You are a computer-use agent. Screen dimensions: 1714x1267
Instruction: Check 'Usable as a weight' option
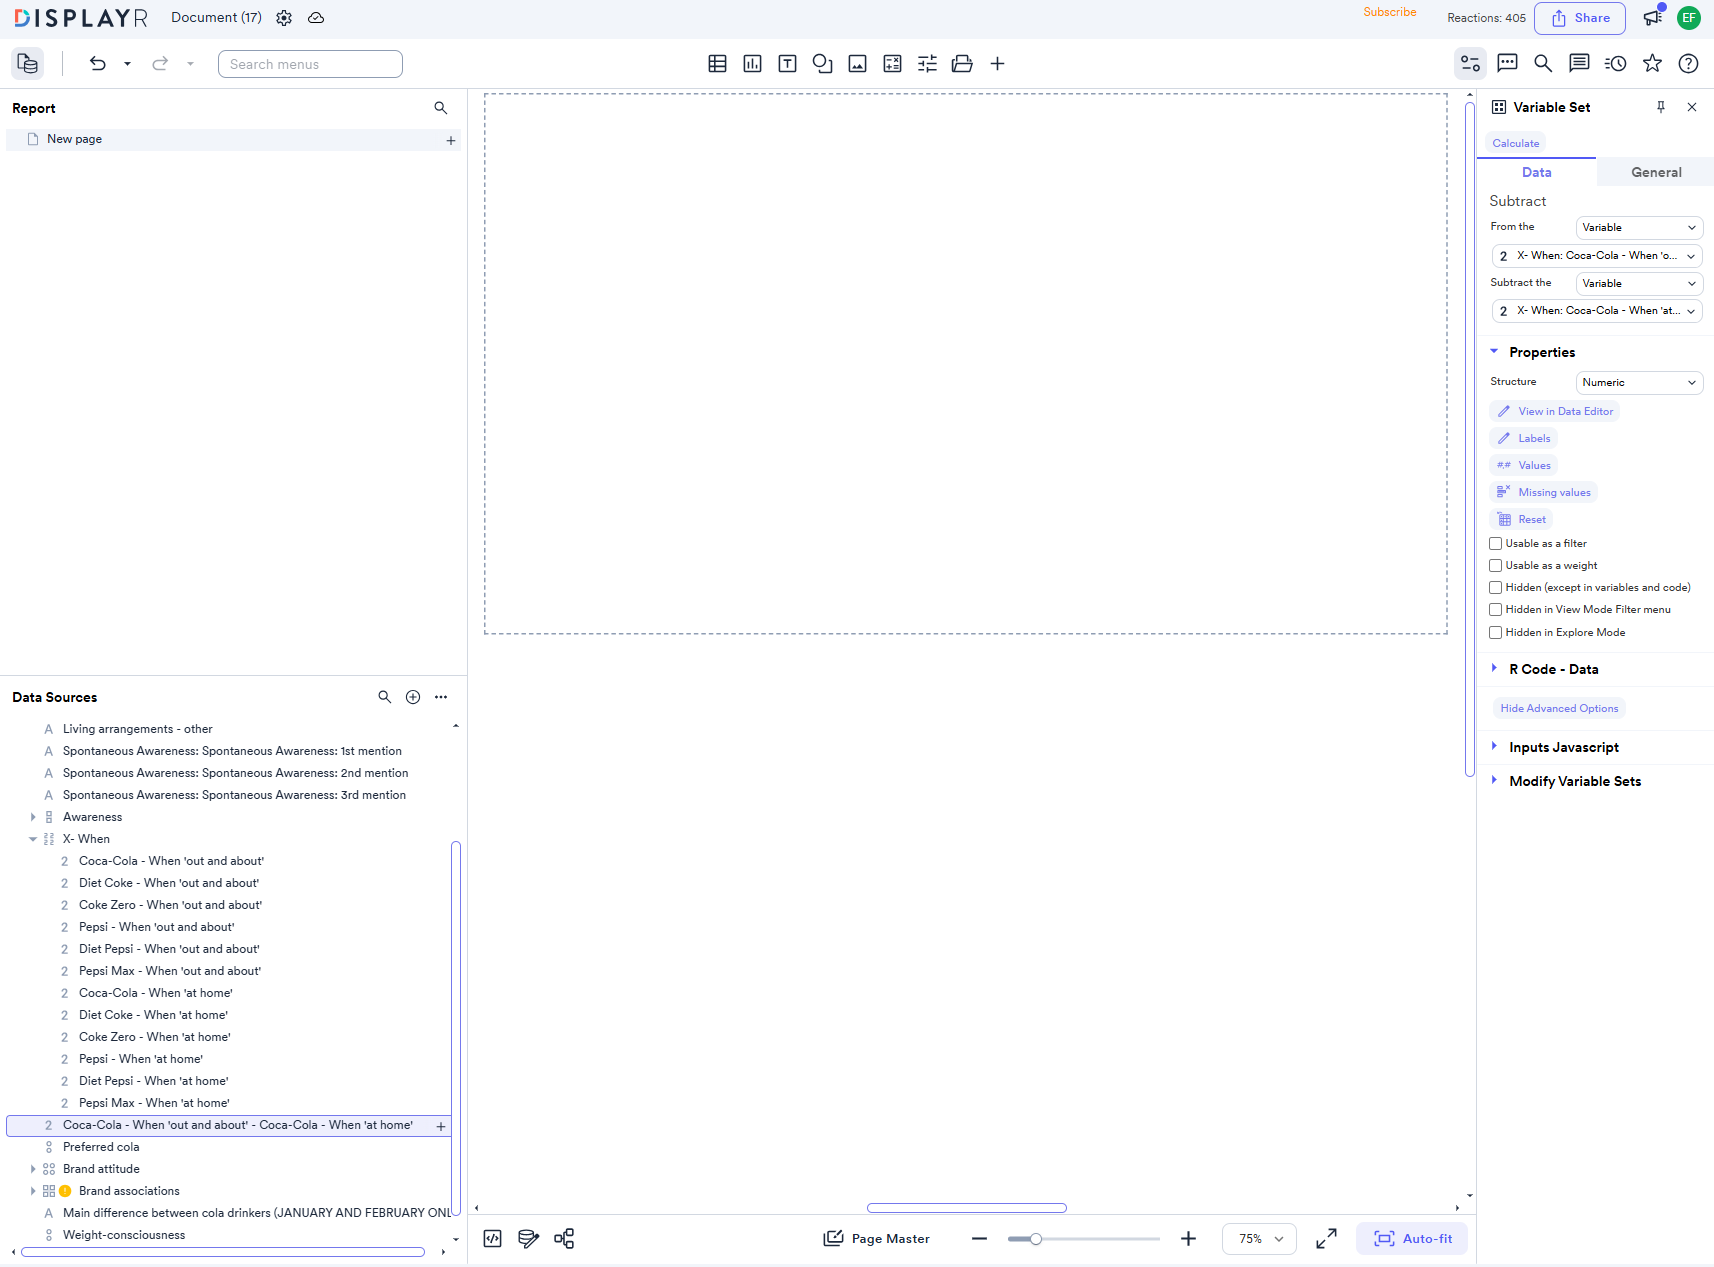click(1496, 565)
